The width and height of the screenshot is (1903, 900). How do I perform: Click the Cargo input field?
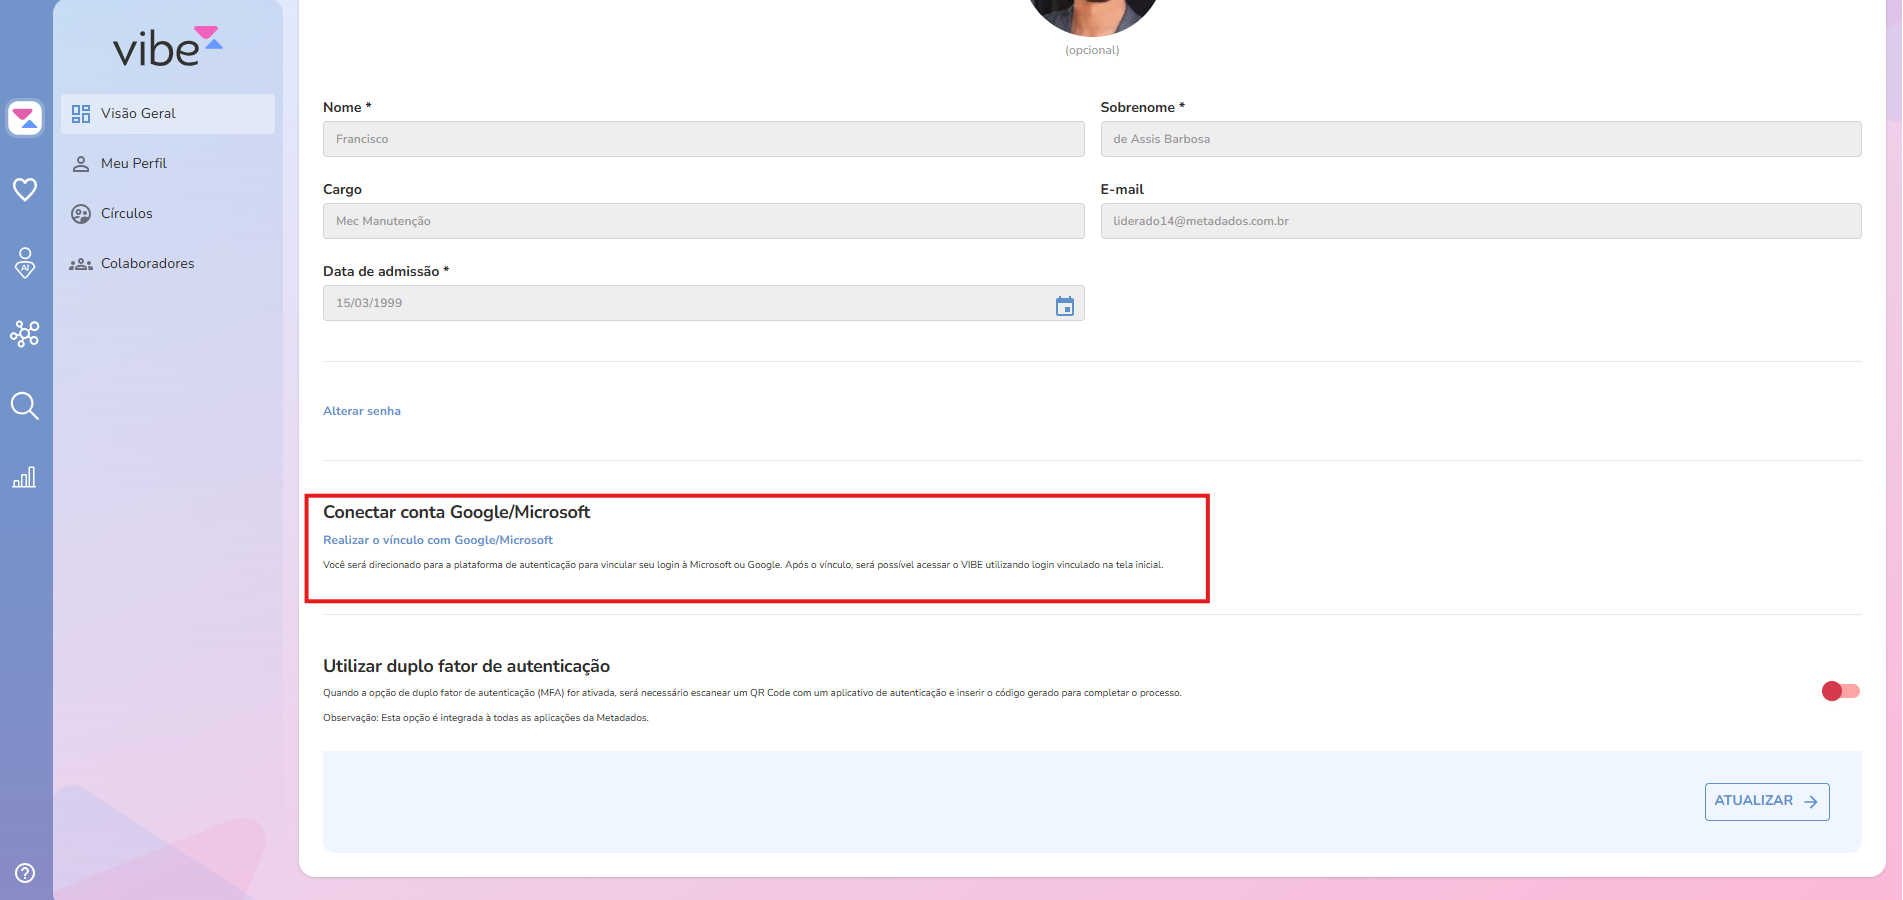click(703, 221)
